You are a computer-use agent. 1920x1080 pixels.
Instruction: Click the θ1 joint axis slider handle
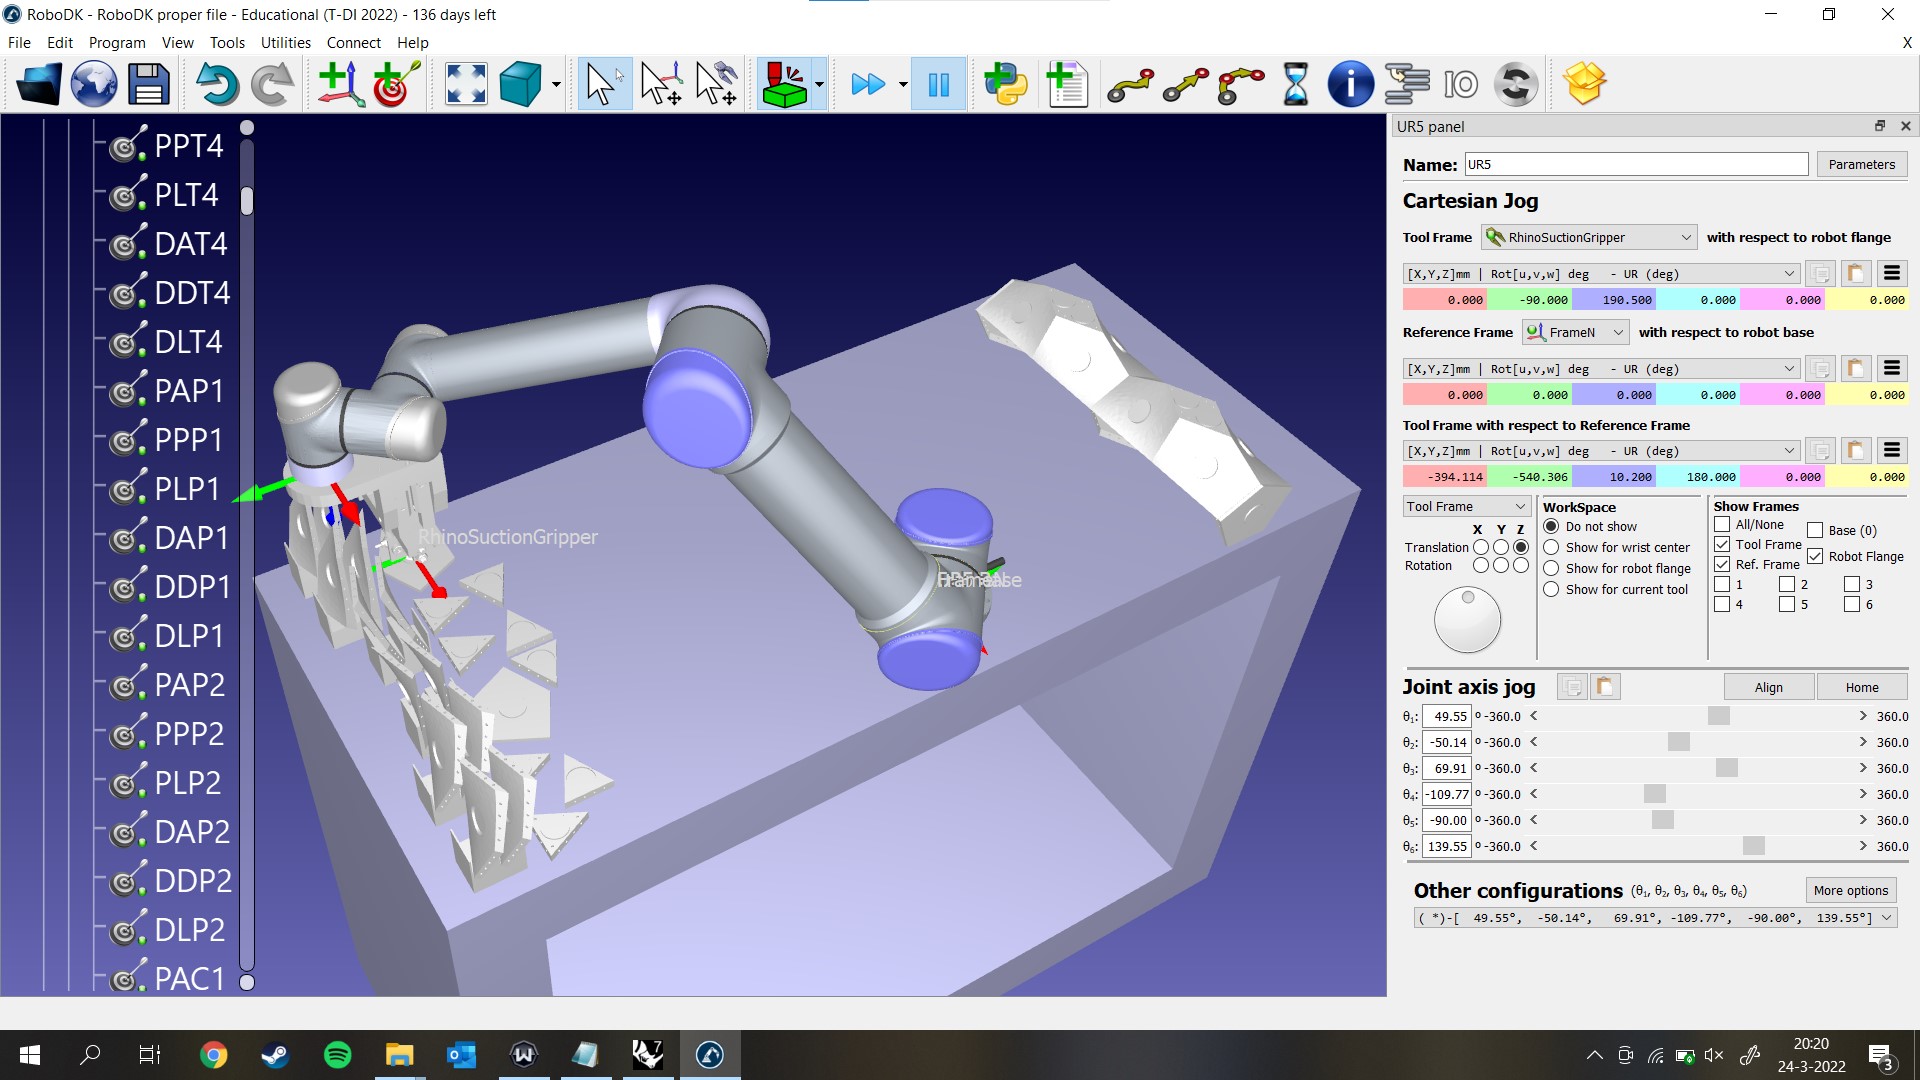(1718, 716)
